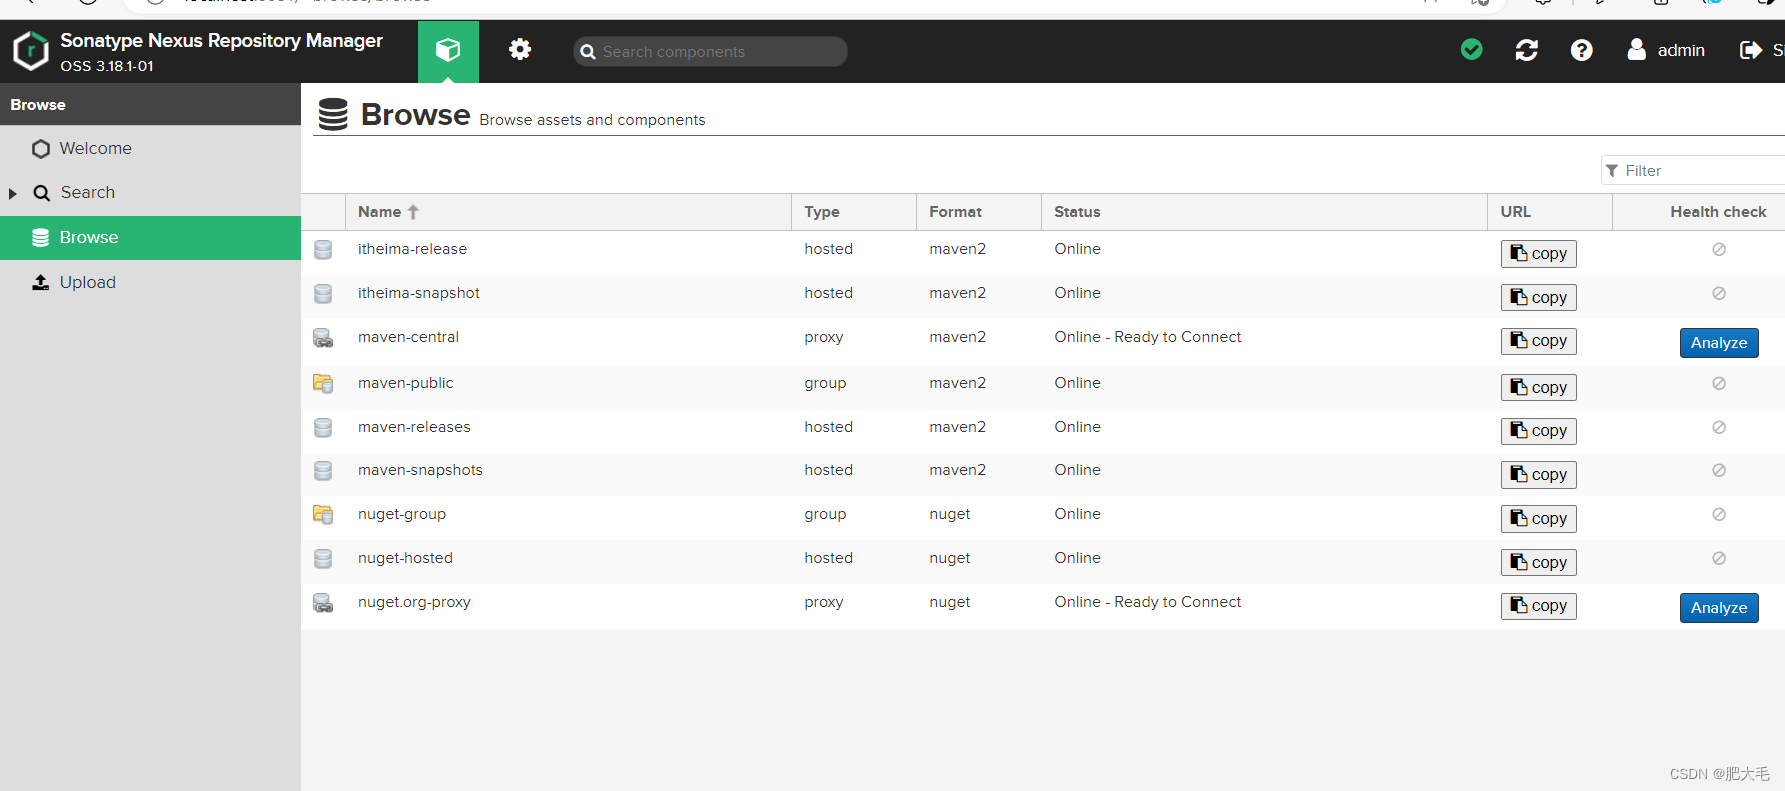Copy URL for itheima-snapshot
This screenshot has height=791, width=1785.
pyautogui.click(x=1538, y=298)
